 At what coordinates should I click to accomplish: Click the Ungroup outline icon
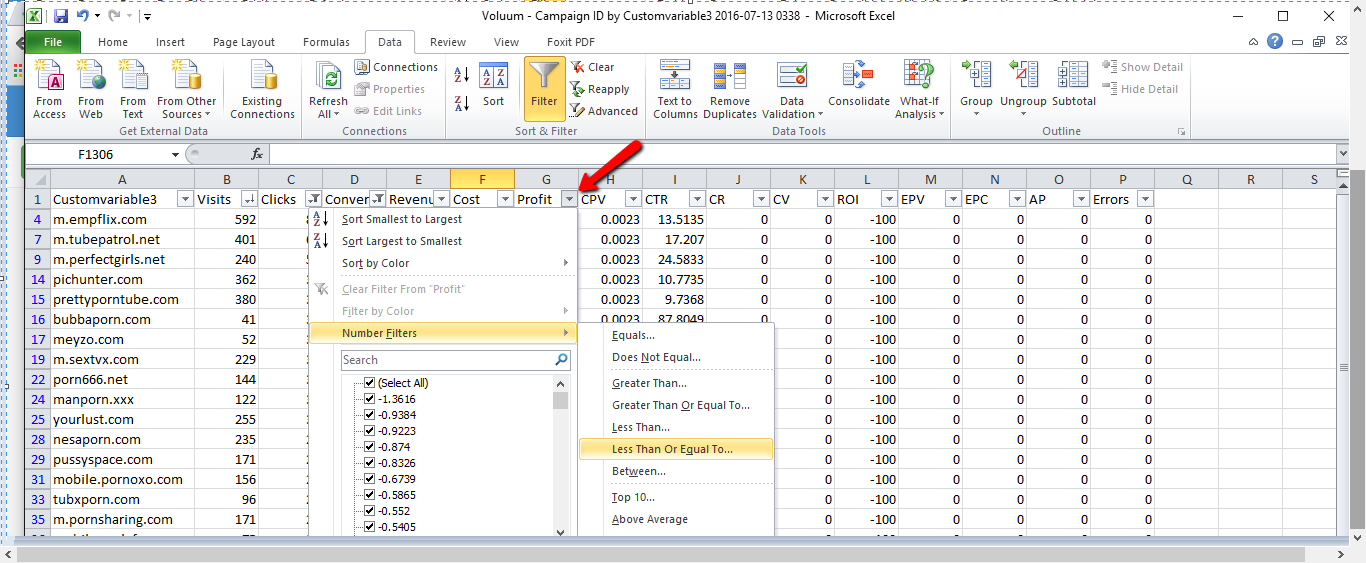1023,76
